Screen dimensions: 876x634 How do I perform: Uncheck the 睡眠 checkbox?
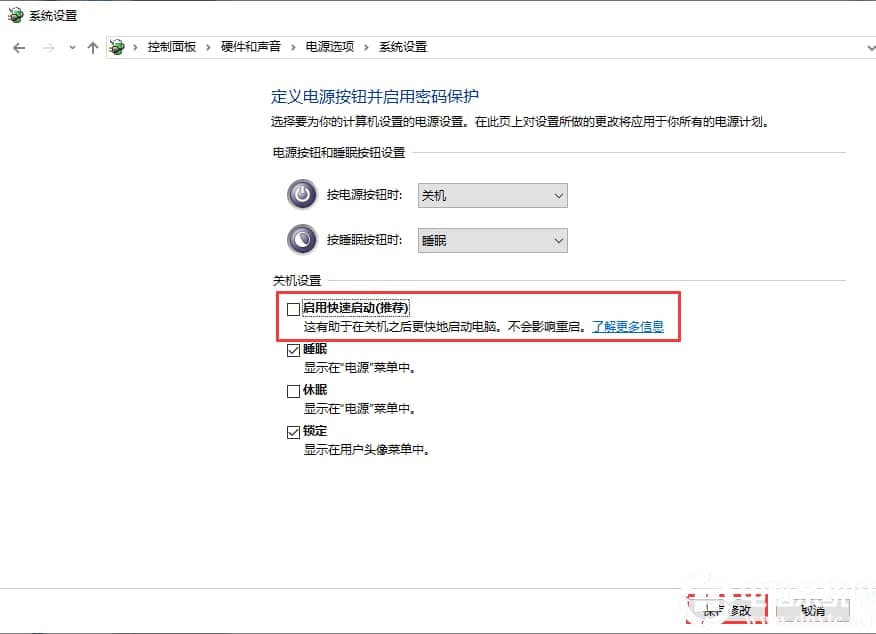pyautogui.click(x=293, y=350)
